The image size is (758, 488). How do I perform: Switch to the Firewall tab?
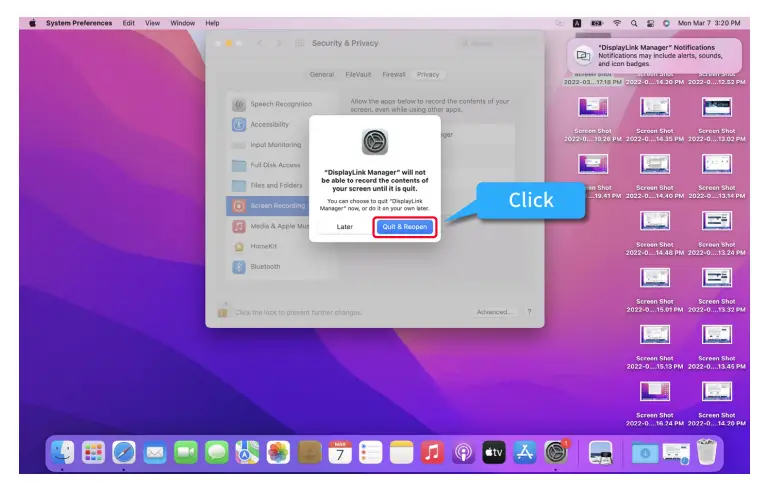394,74
